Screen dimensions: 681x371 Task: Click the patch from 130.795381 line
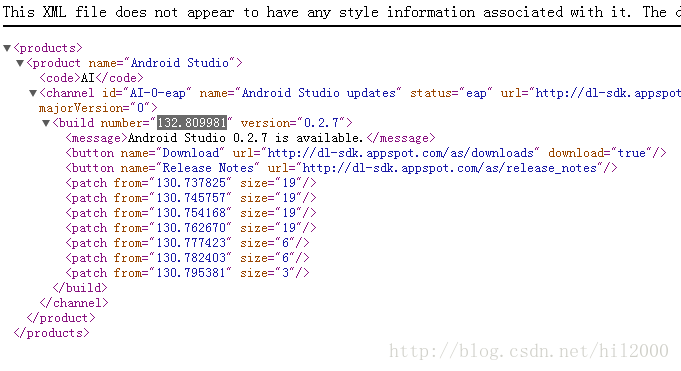(187, 273)
